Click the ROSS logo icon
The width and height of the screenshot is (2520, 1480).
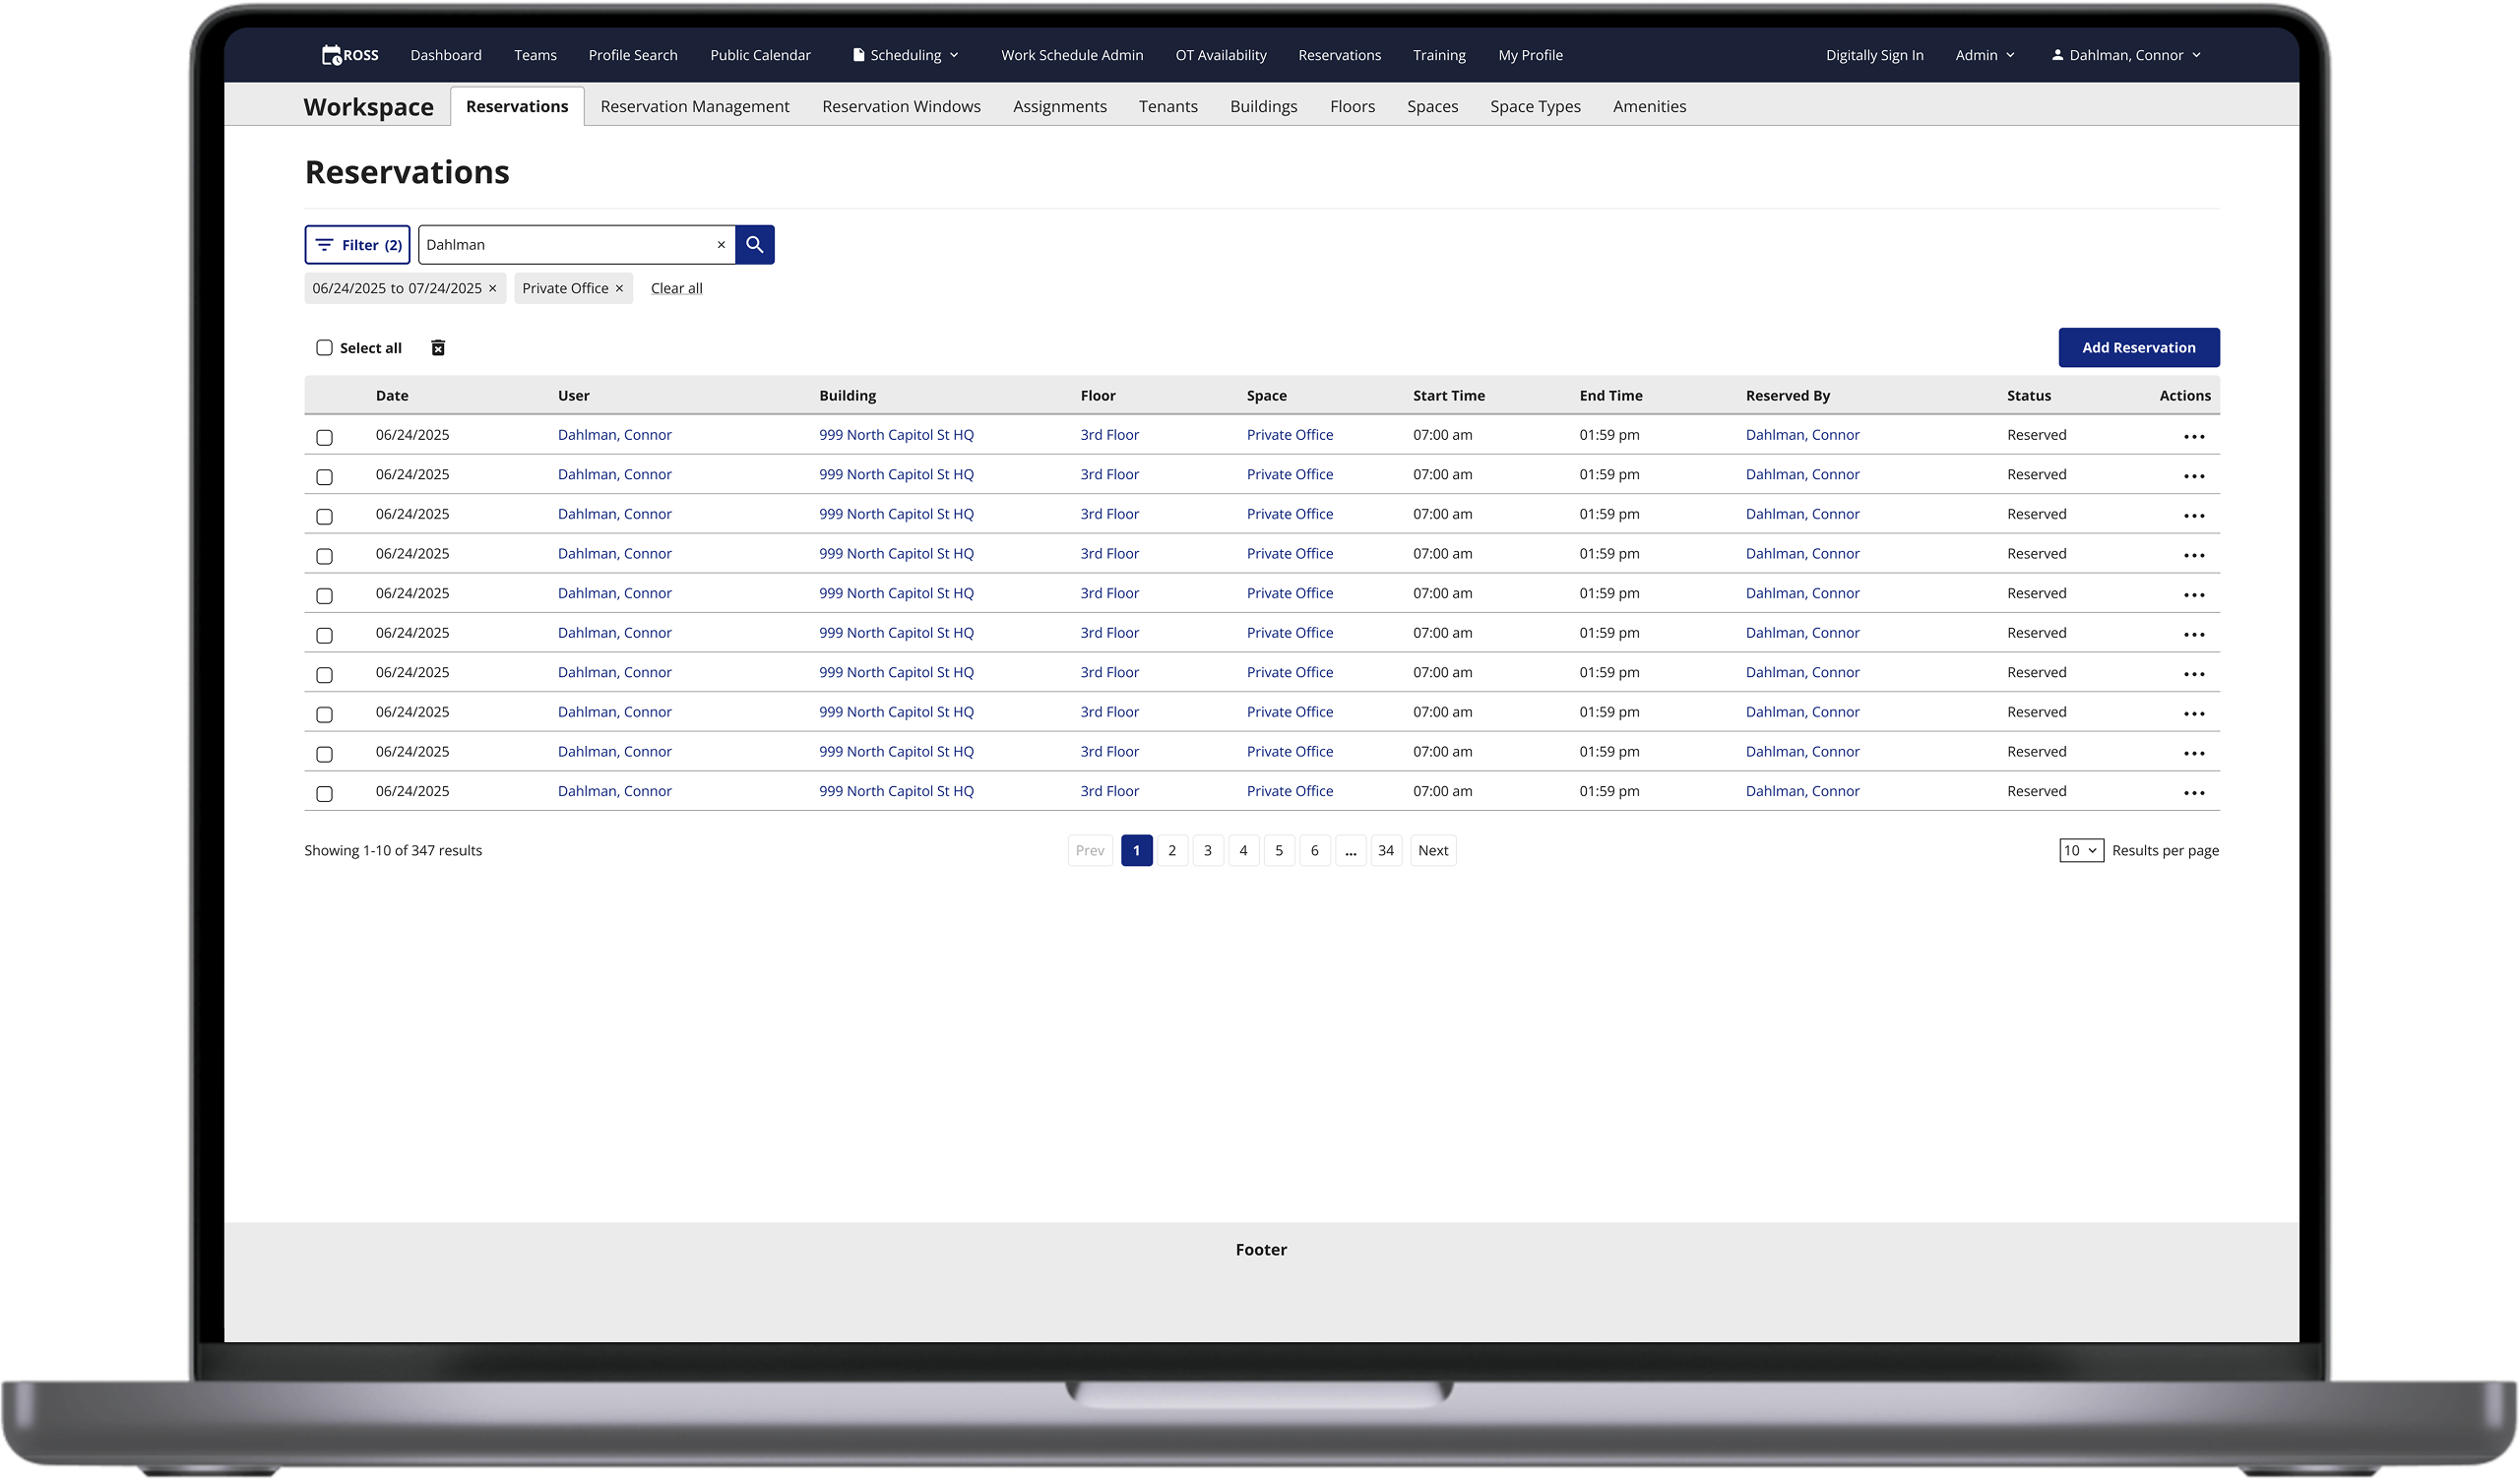pyautogui.click(x=332, y=55)
